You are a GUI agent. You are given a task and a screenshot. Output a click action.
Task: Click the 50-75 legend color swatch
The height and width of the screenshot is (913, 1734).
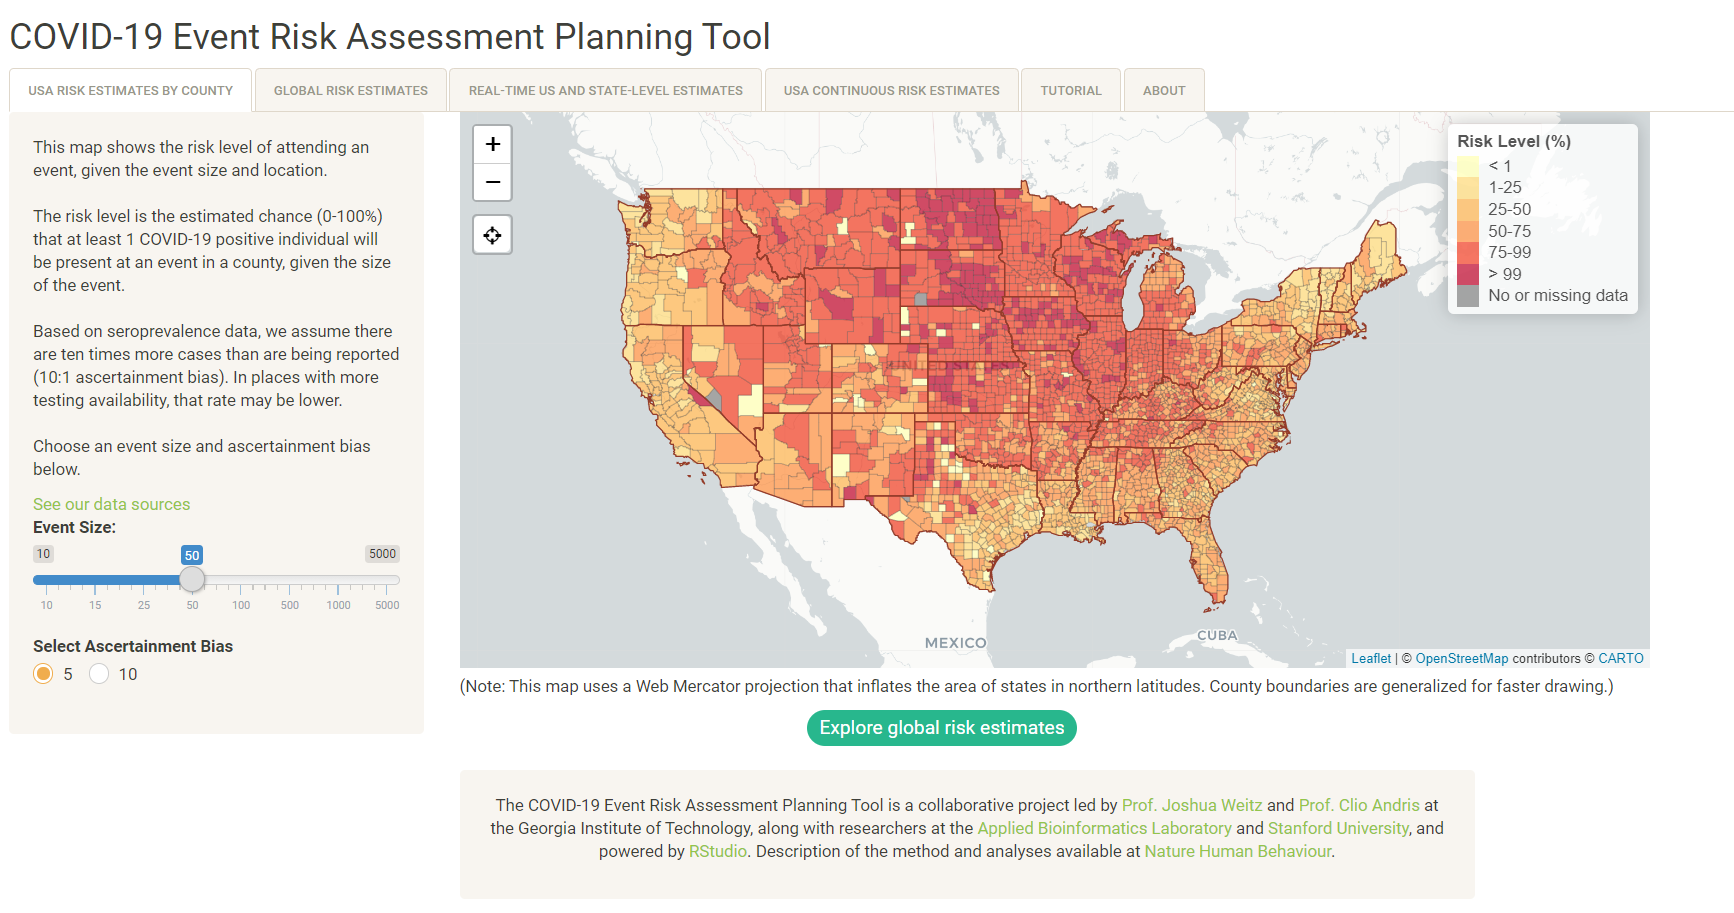coord(1468,231)
